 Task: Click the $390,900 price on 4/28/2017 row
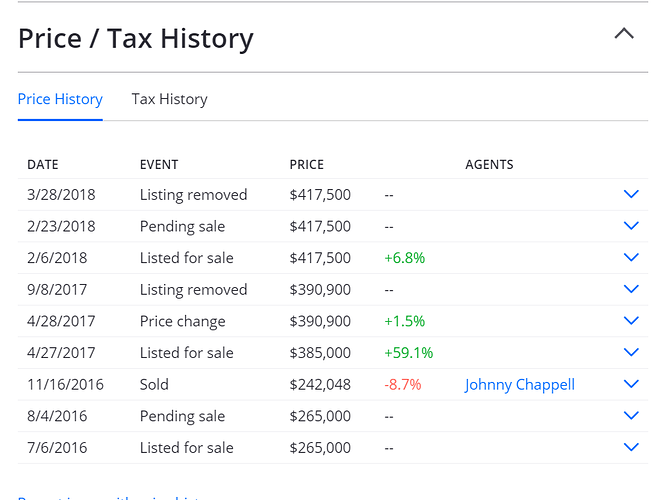320,321
